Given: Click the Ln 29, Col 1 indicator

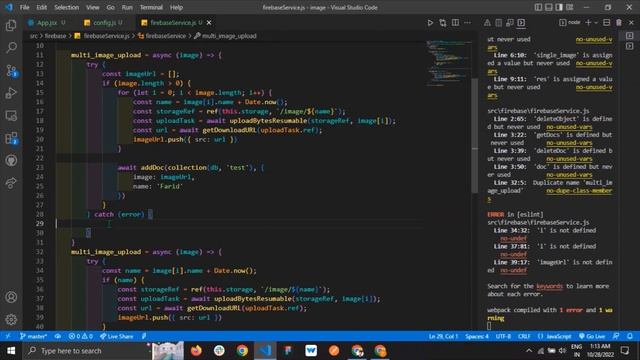Looking at the screenshot, I should point(443,336).
